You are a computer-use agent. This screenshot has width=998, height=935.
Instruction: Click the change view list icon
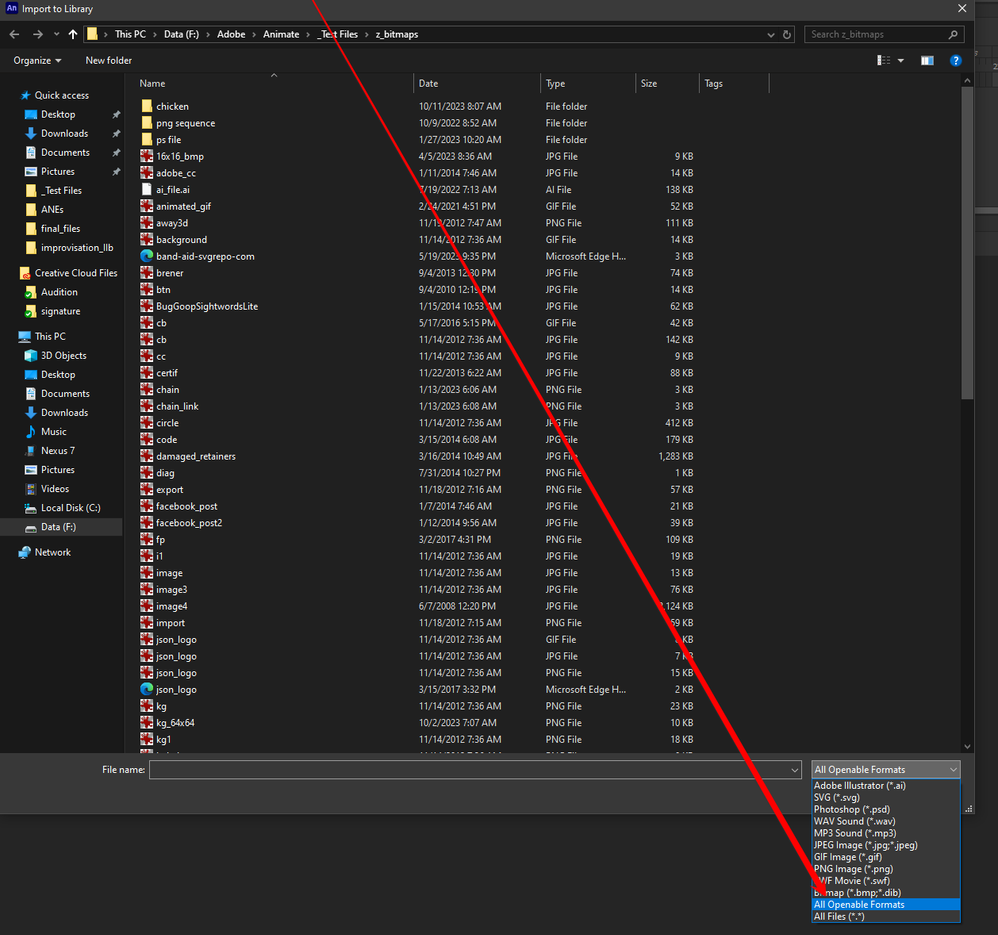coord(883,60)
